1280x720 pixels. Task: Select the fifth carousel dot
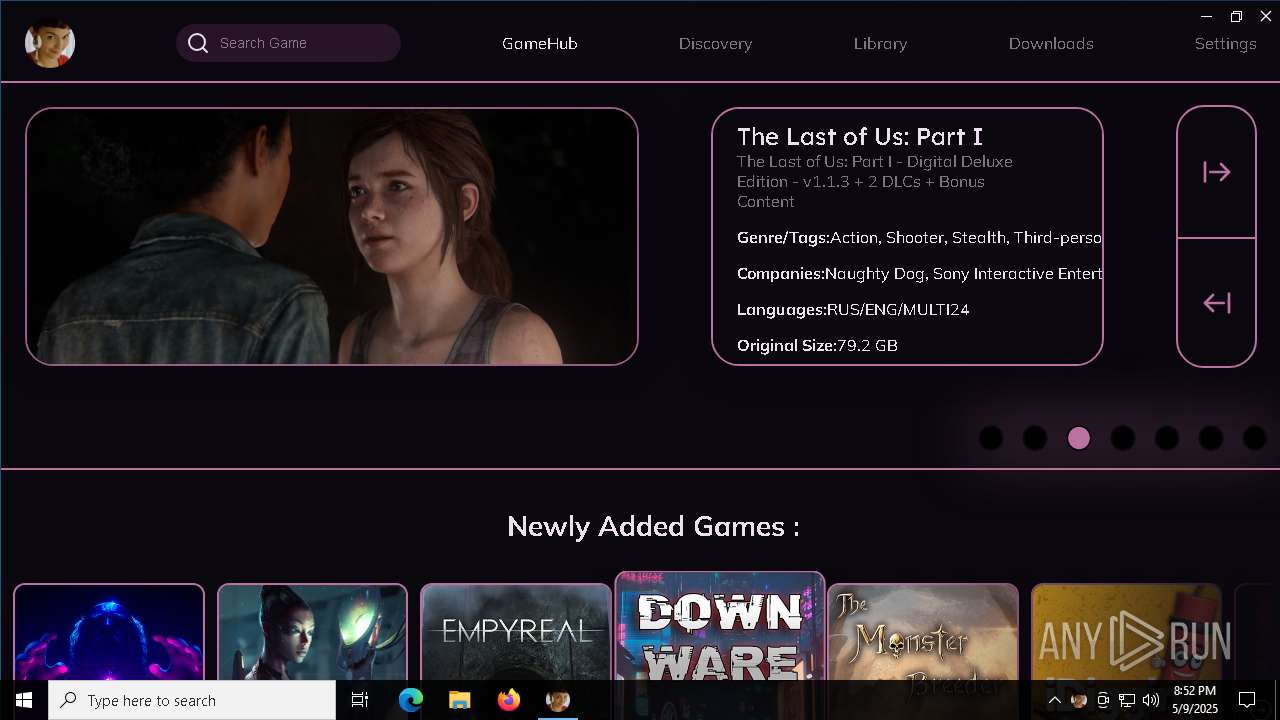(x=1167, y=438)
